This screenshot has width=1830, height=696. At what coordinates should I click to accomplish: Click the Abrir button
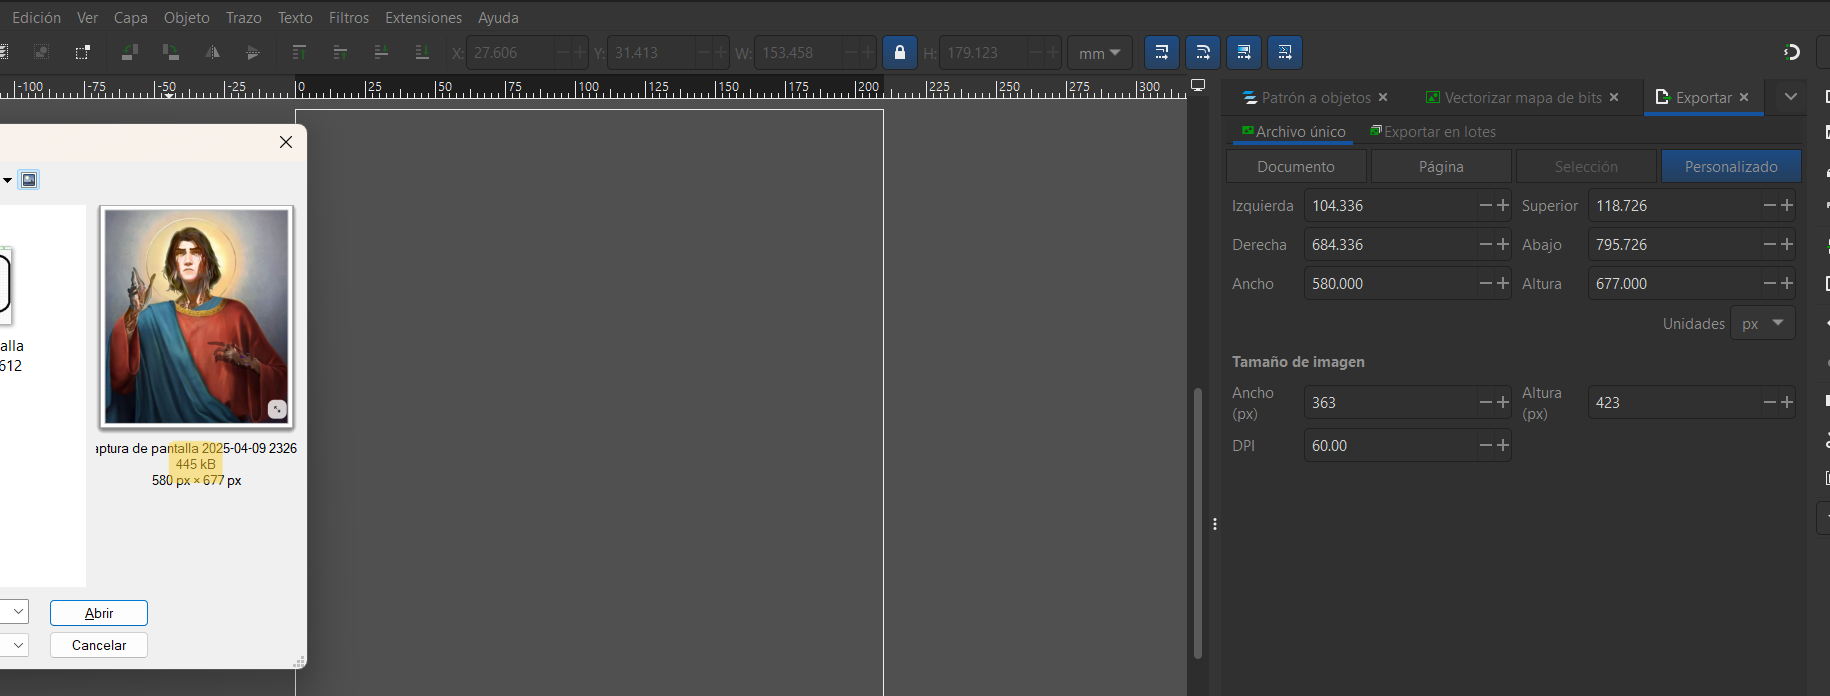point(99,613)
